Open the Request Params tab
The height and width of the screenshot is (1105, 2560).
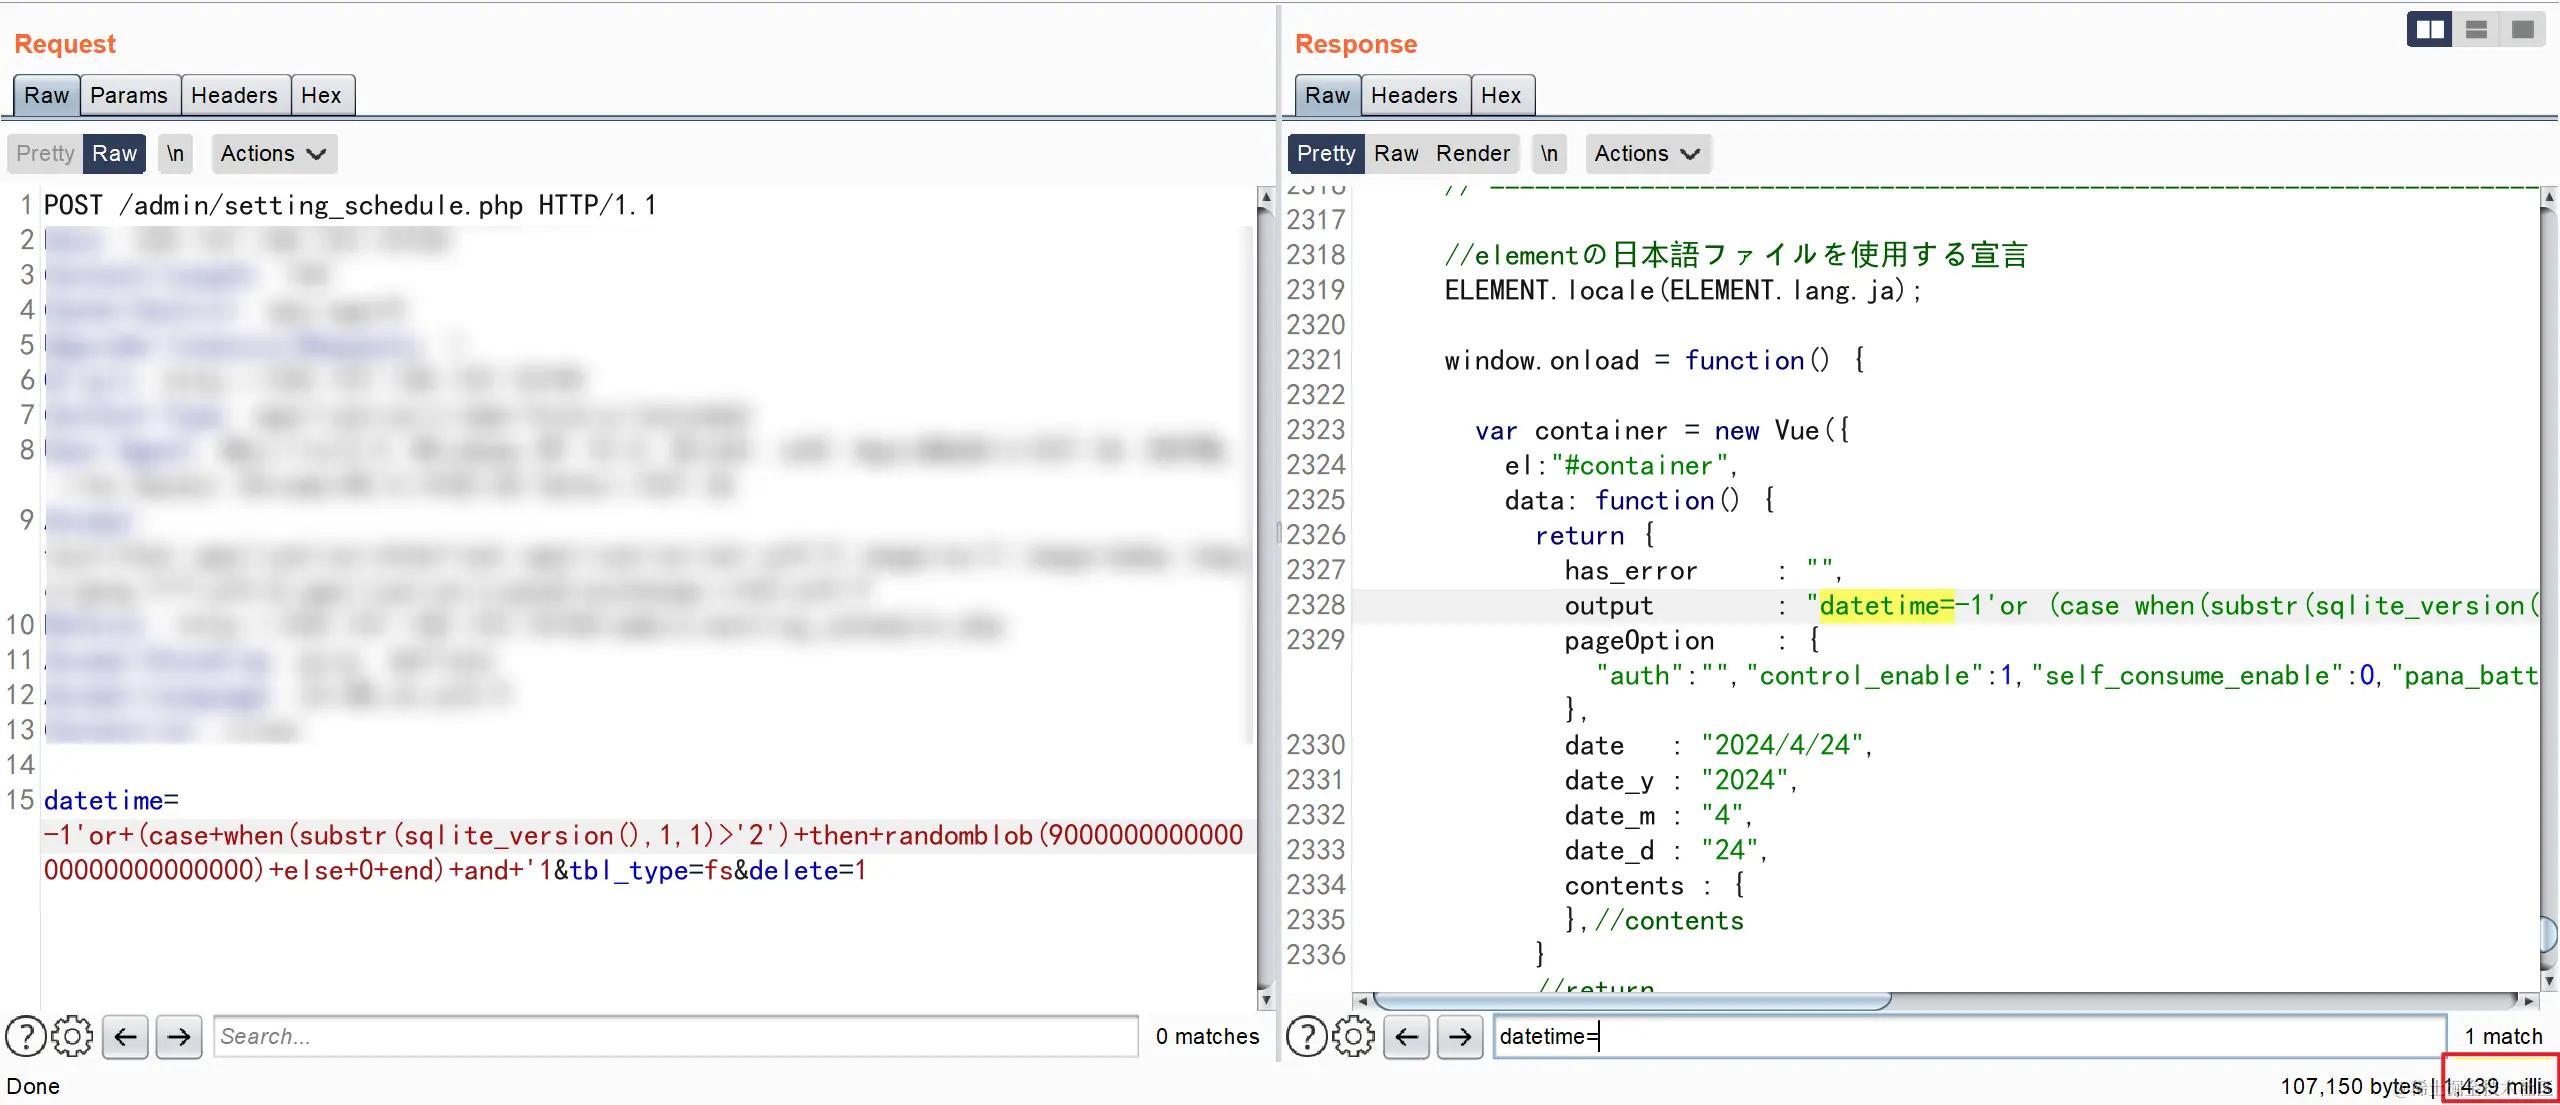pyautogui.click(x=129, y=95)
